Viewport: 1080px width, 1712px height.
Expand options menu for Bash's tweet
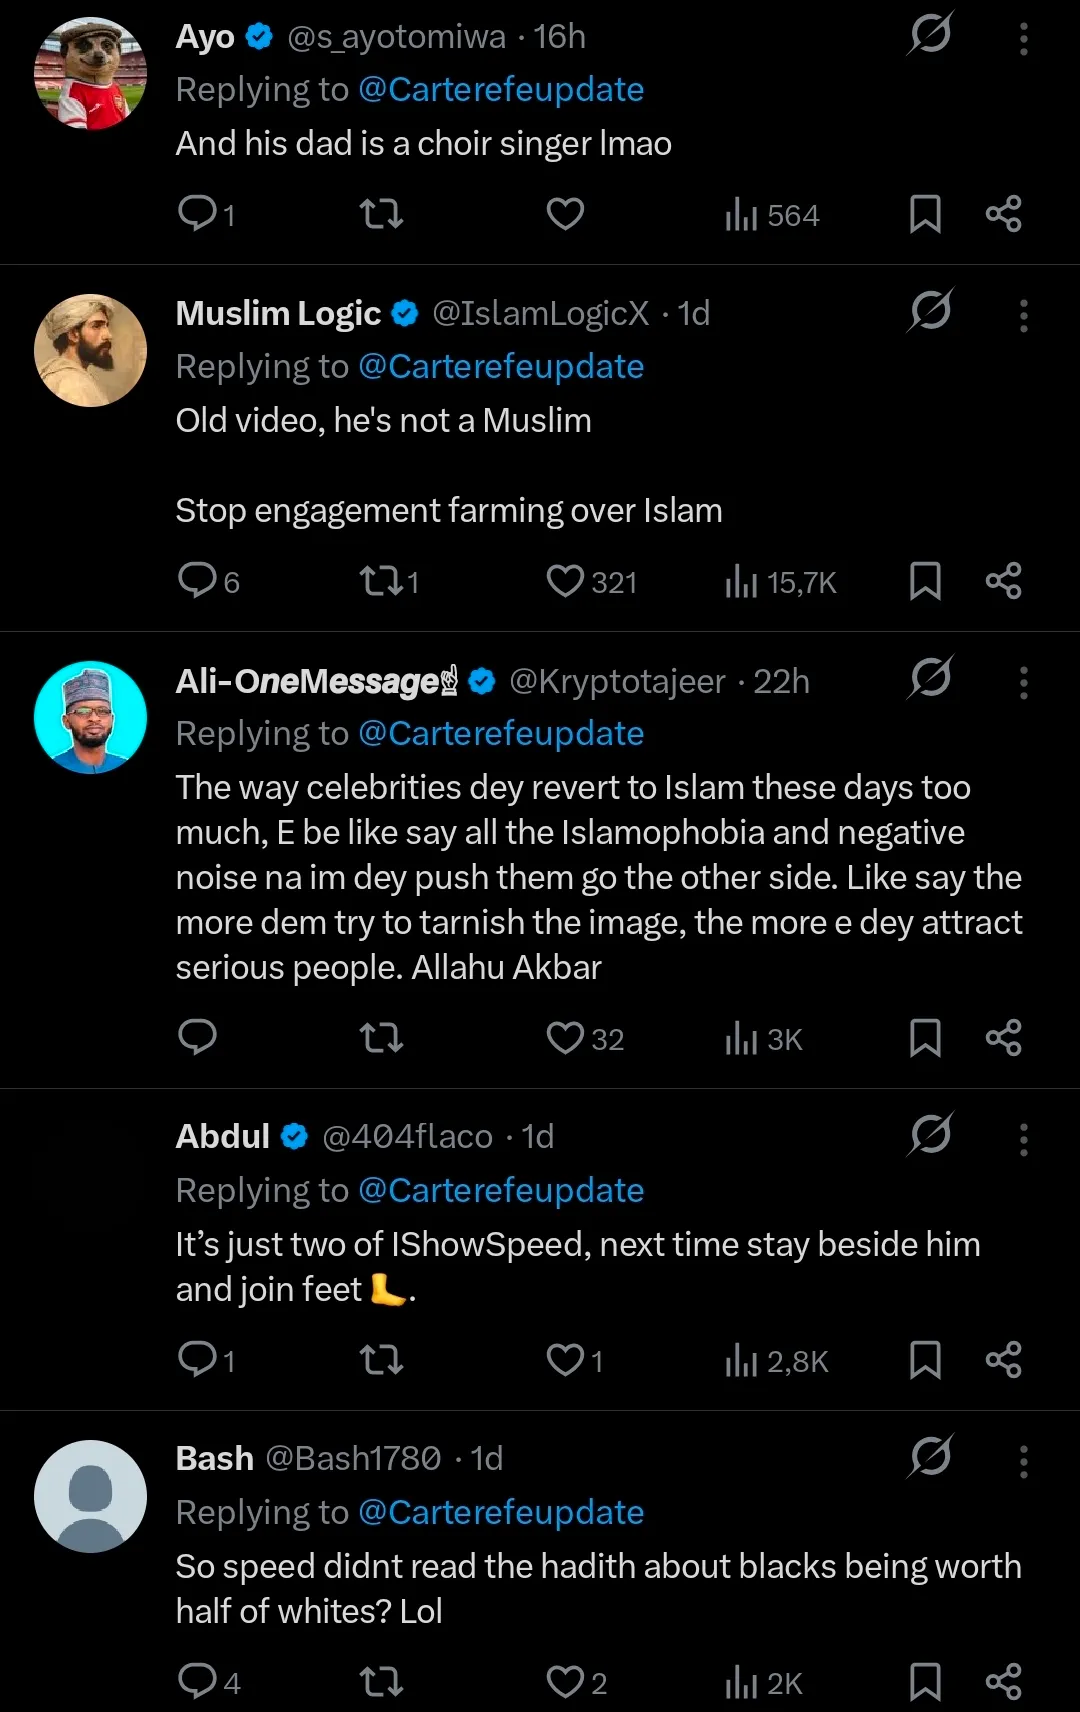click(x=1023, y=1461)
